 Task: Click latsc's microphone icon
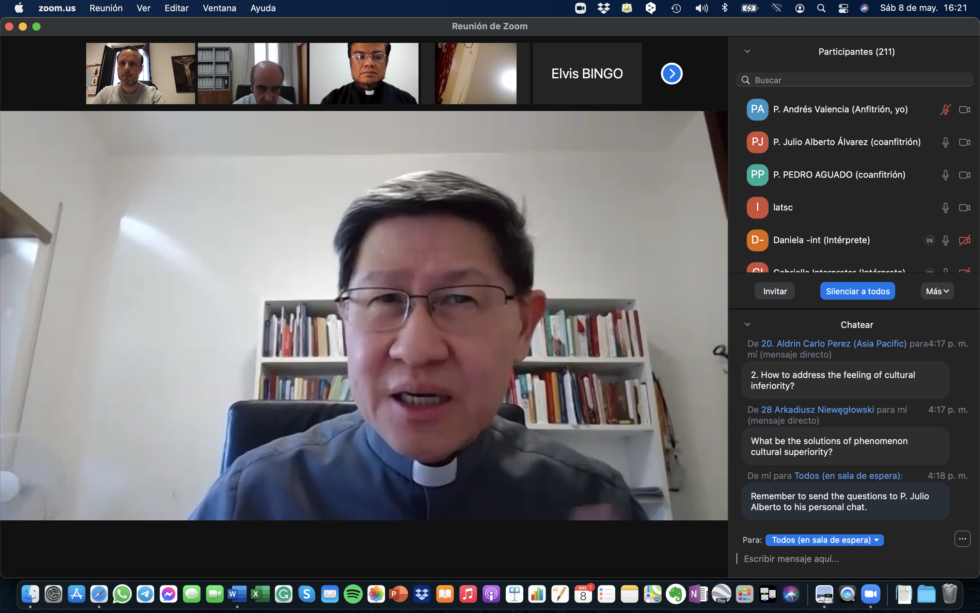[x=945, y=208]
